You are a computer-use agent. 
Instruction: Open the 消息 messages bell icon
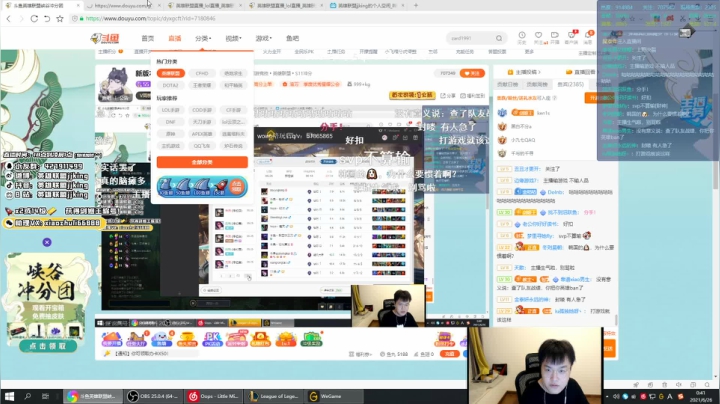588,37
